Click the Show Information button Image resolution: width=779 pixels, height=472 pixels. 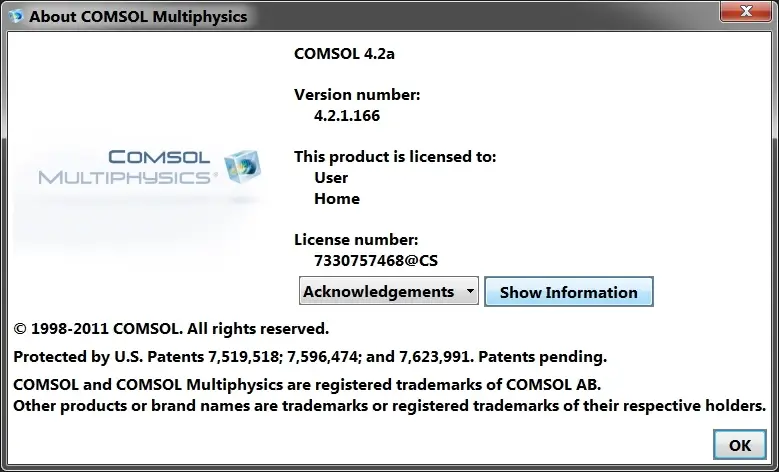click(568, 292)
